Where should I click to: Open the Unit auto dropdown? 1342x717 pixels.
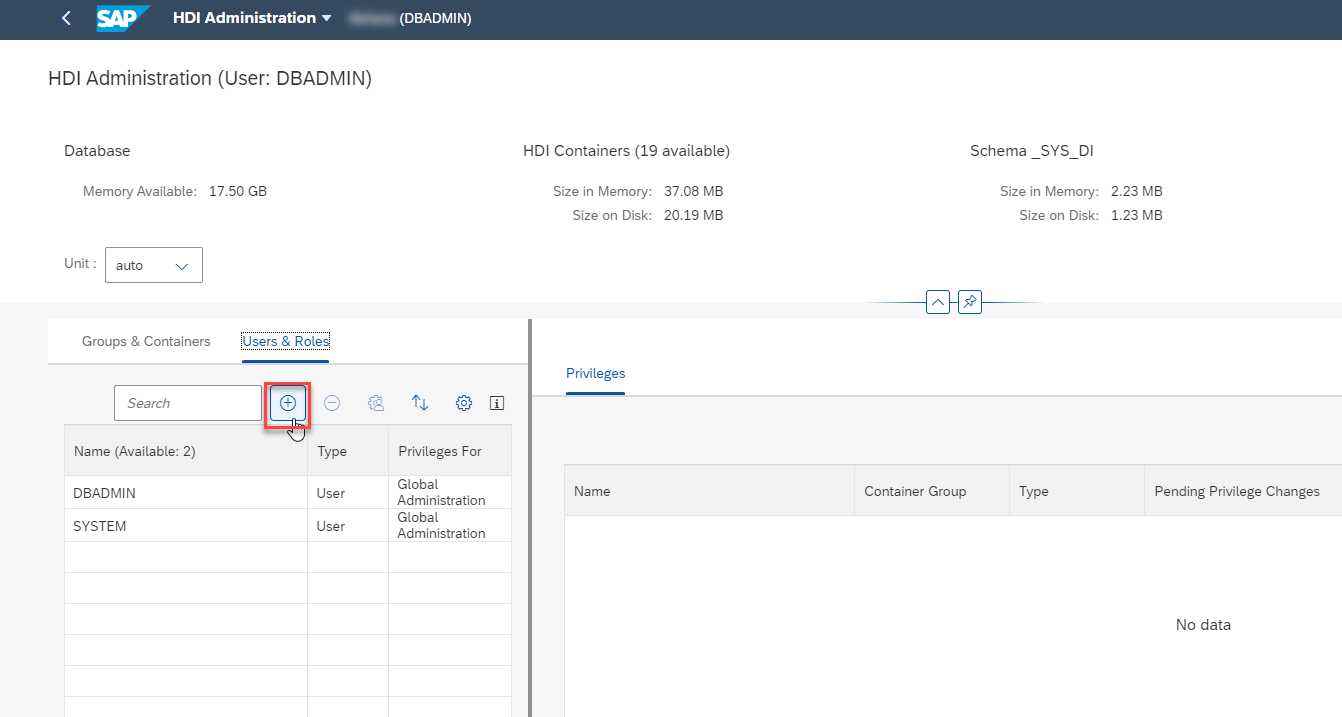(154, 265)
